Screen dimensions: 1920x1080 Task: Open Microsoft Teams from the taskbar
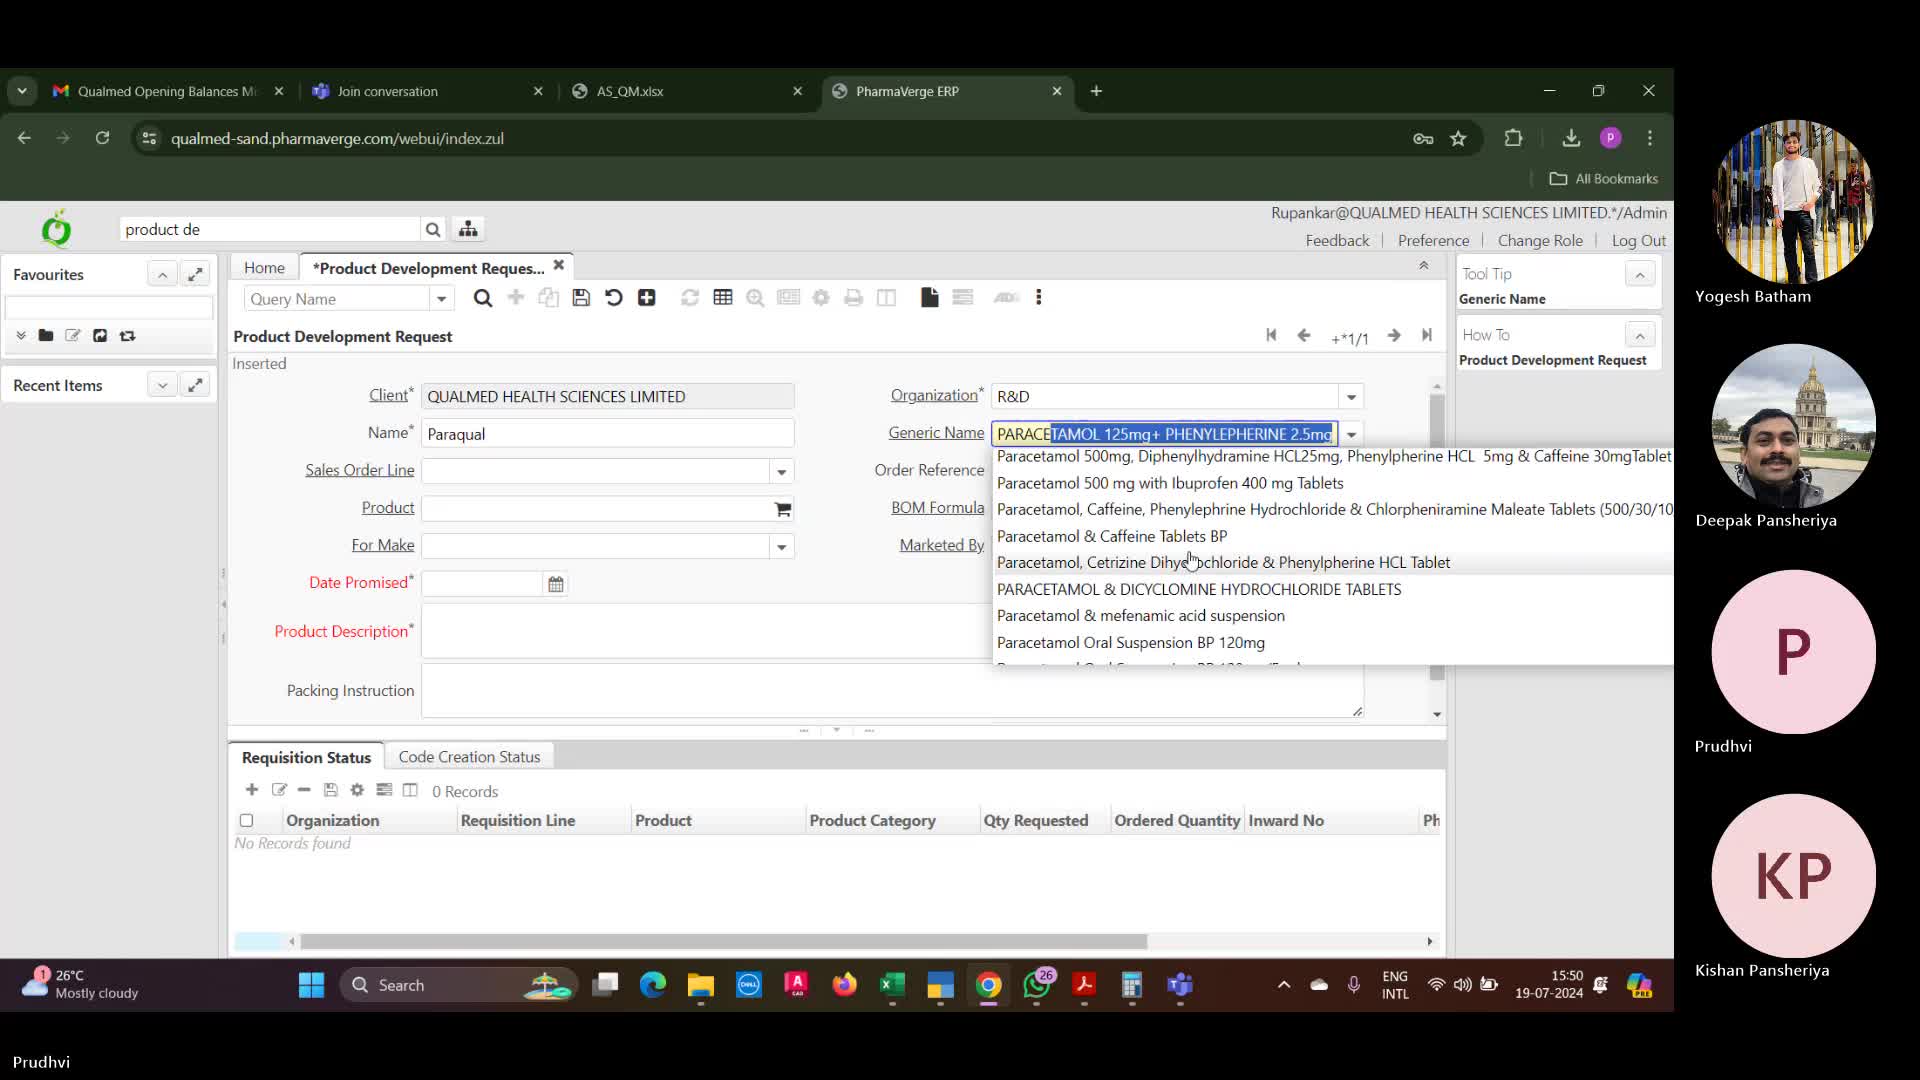click(x=1180, y=986)
